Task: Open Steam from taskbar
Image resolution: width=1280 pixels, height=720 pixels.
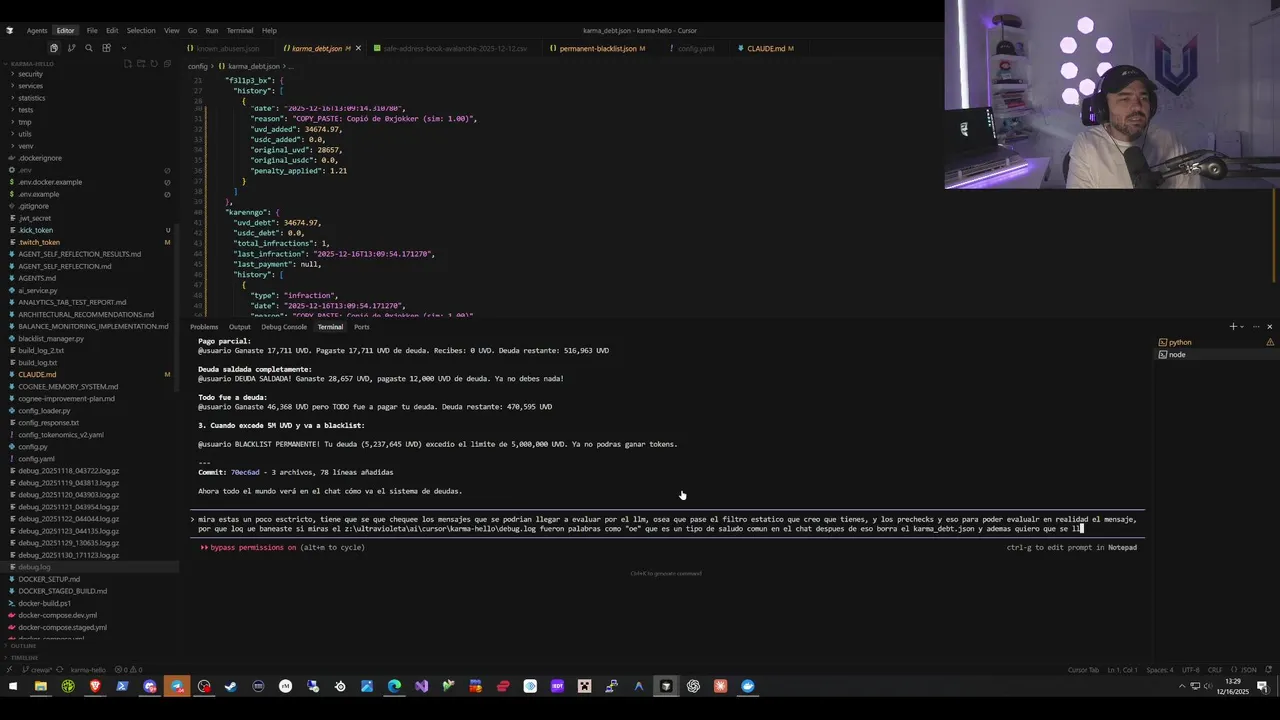Action: point(231,686)
